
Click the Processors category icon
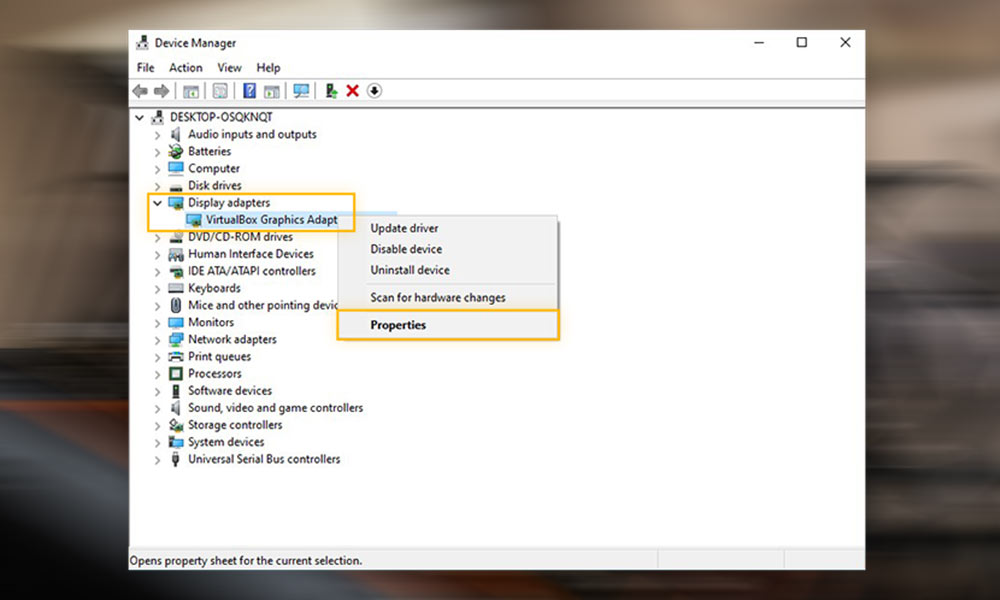click(175, 374)
